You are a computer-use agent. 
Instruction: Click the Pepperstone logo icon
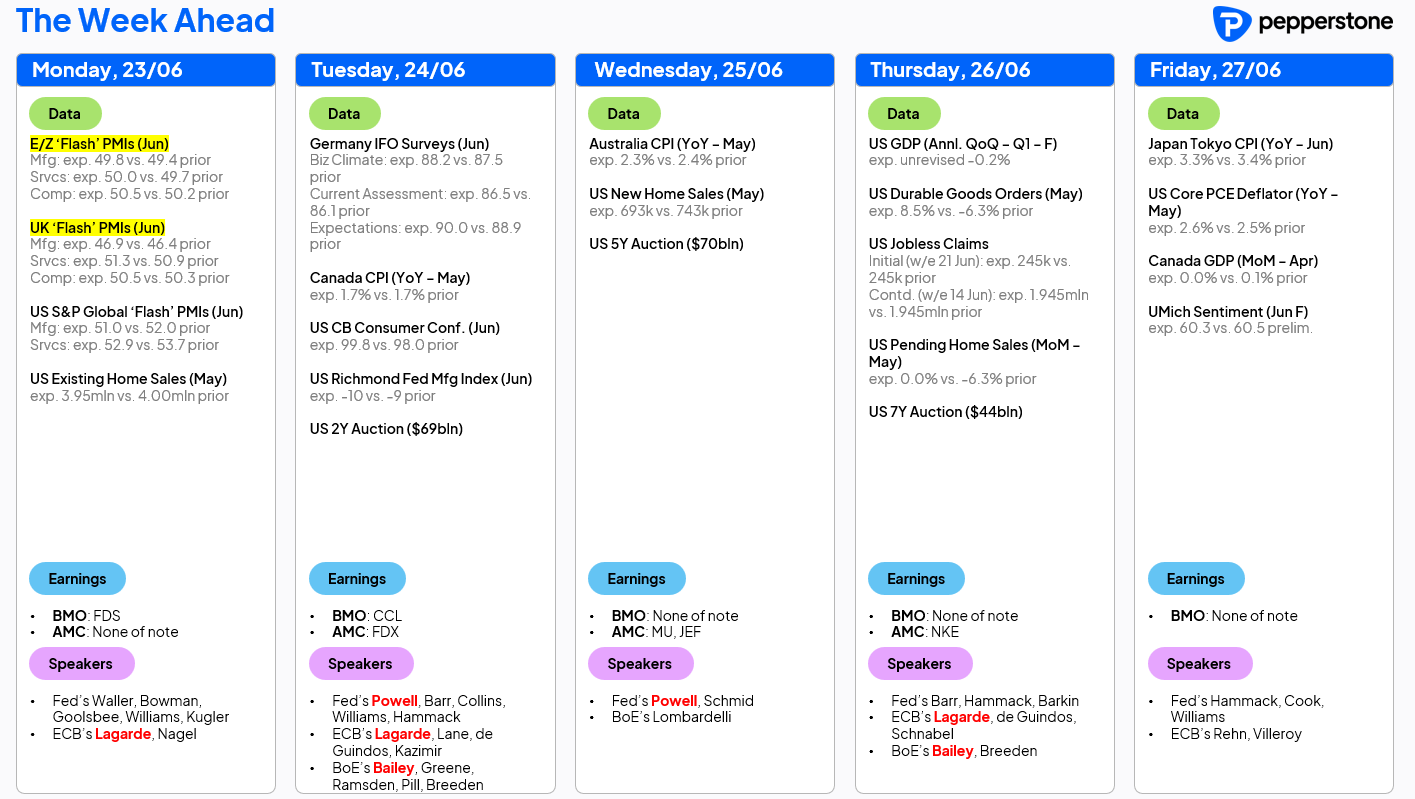point(1232,23)
